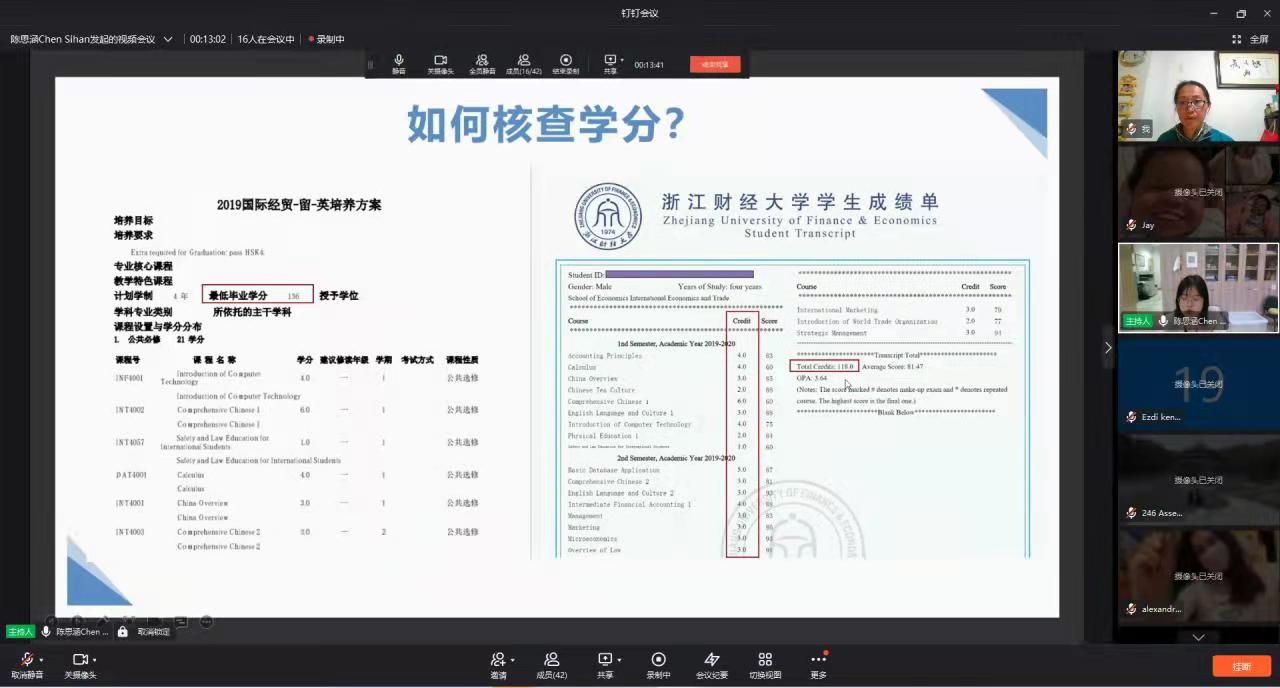Screen dimensions: 1280x688
Task: Open 成员(42) members list in bottom bar
Action: click(551, 660)
